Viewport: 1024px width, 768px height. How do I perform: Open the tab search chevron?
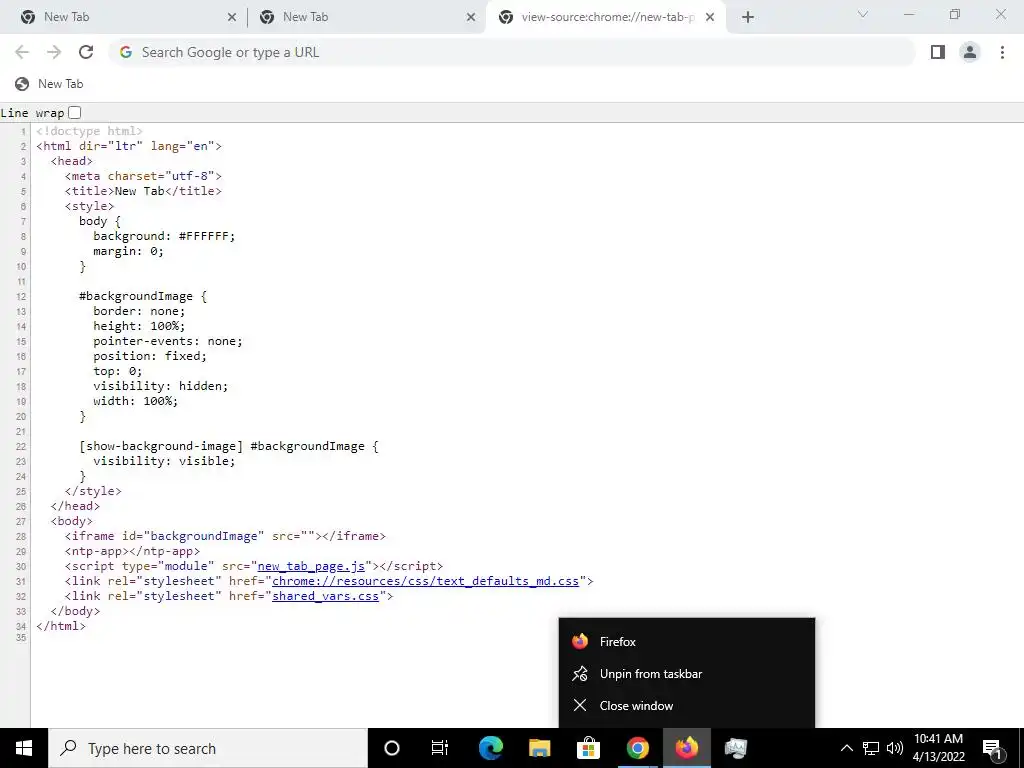click(863, 14)
